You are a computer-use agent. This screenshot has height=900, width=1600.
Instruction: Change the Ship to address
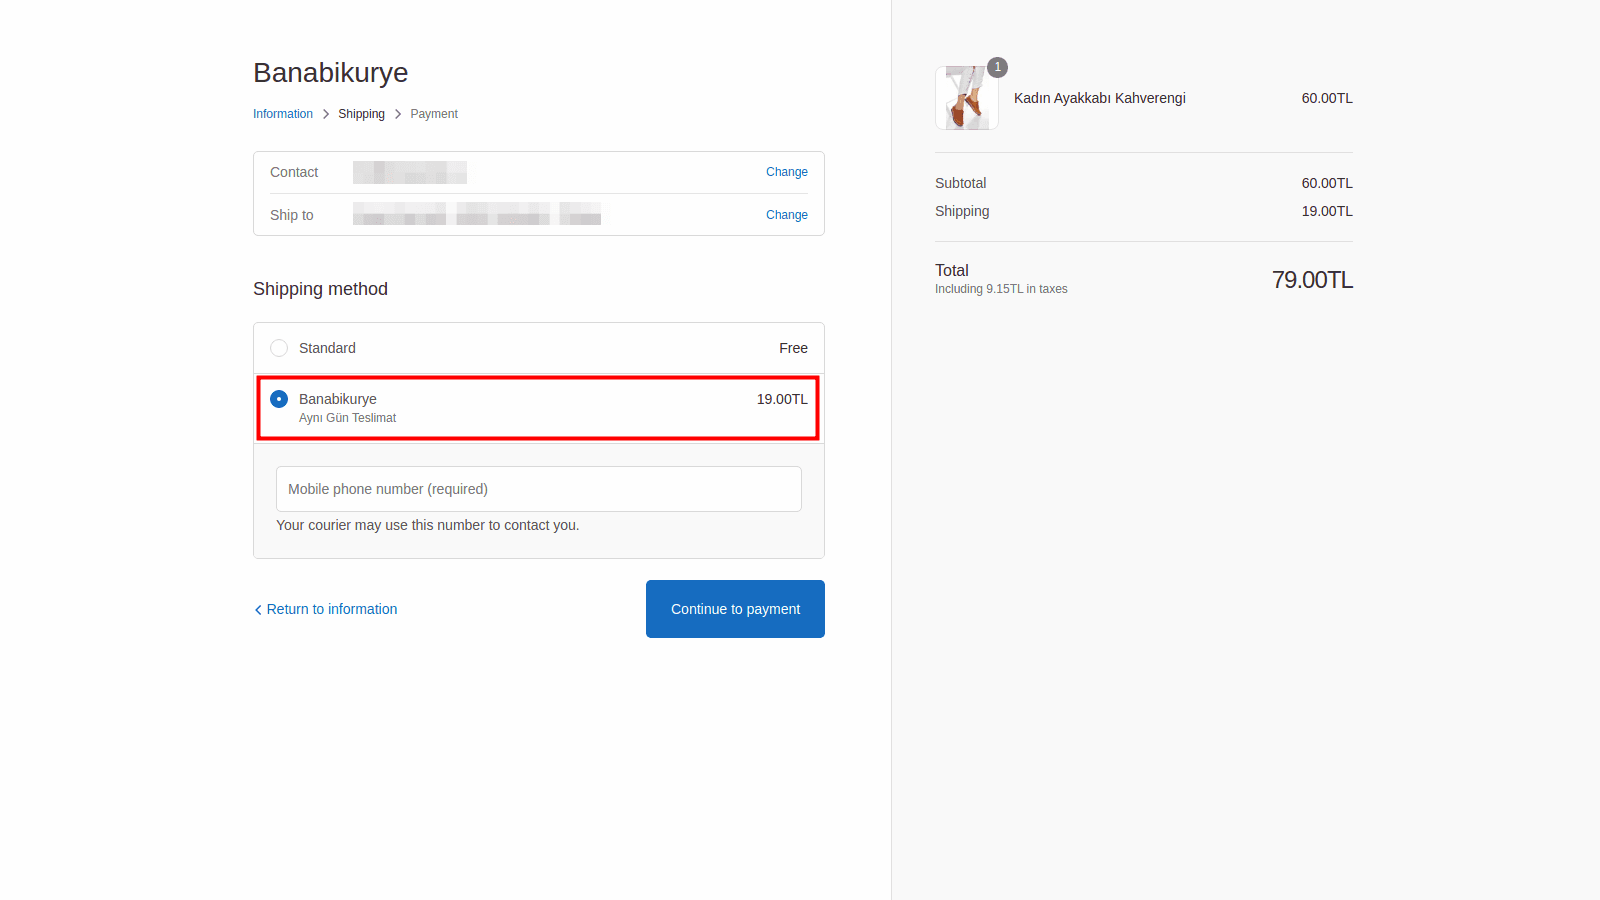tap(786, 215)
